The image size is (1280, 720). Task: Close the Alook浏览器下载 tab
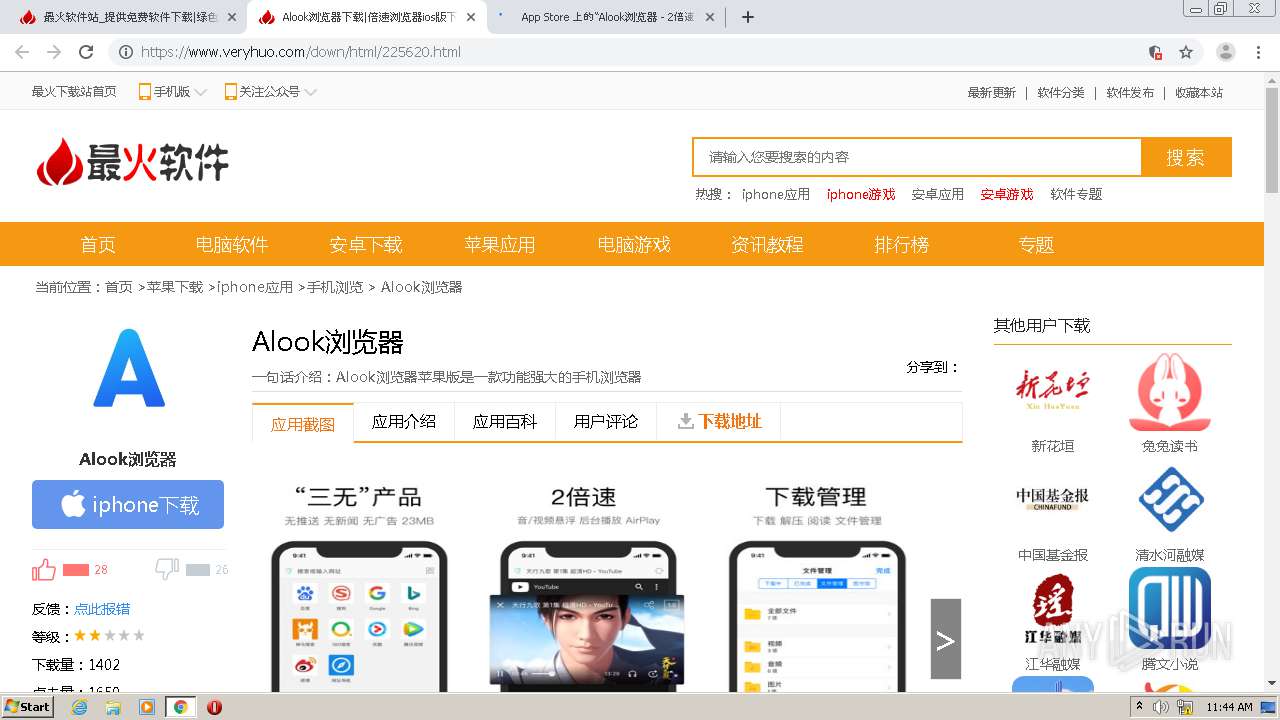(x=471, y=17)
